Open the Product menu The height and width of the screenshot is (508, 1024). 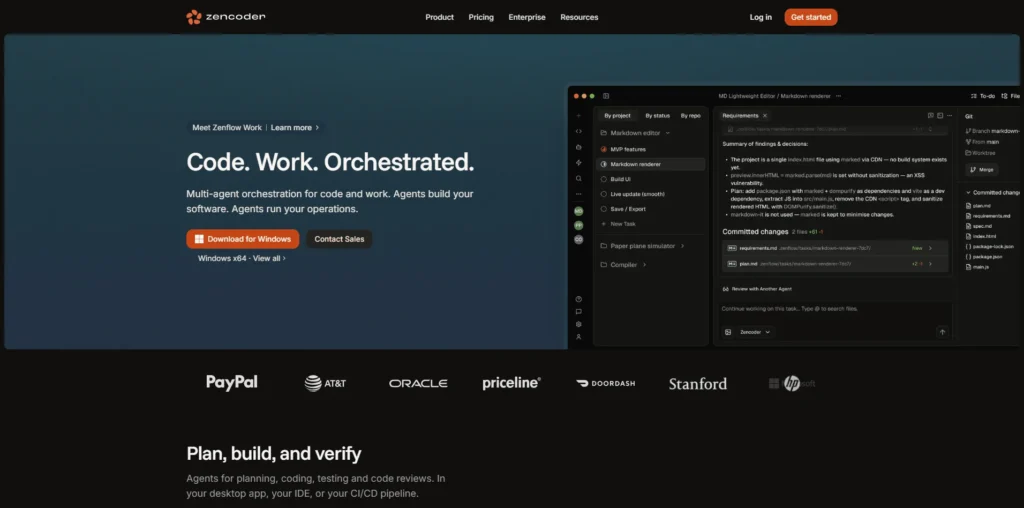(440, 18)
